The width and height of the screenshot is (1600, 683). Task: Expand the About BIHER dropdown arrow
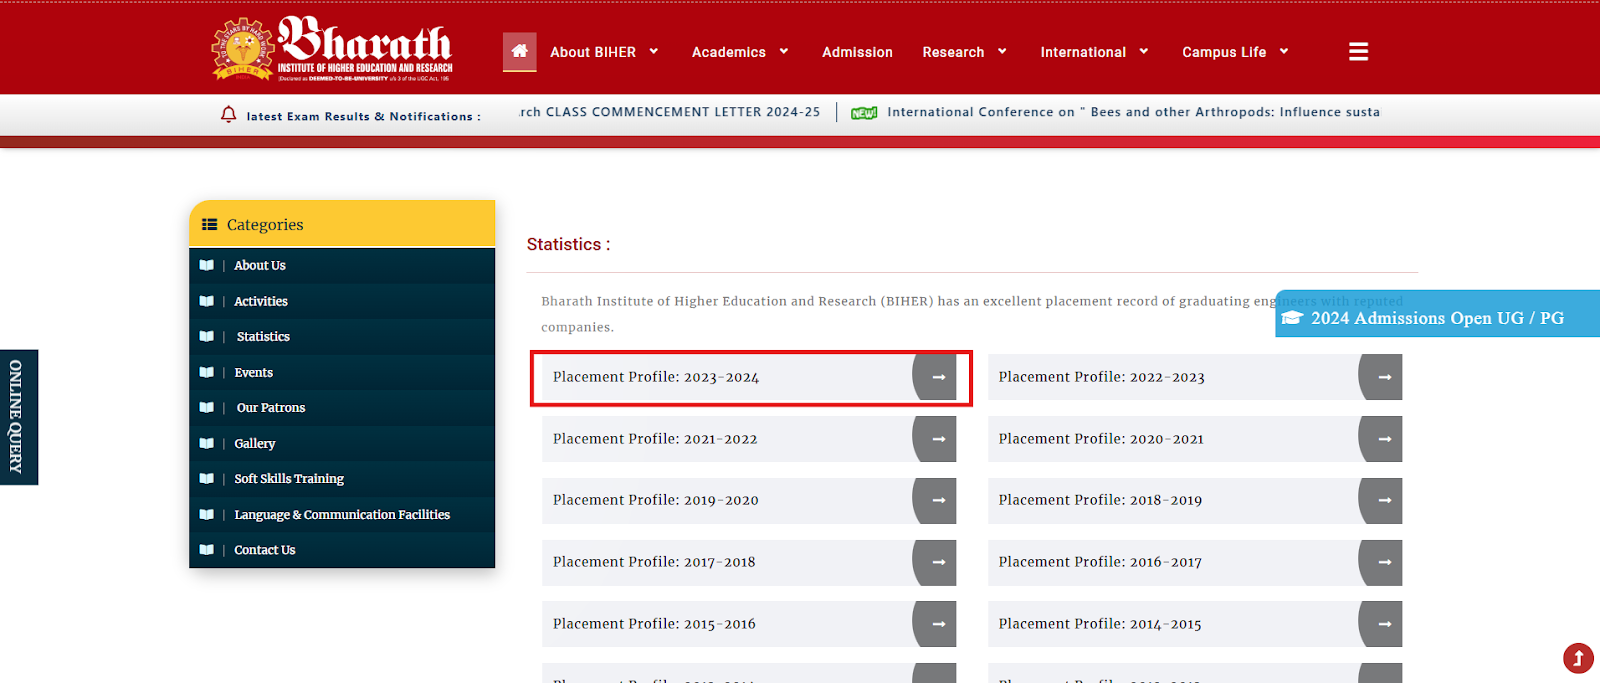tap(654, 51)
